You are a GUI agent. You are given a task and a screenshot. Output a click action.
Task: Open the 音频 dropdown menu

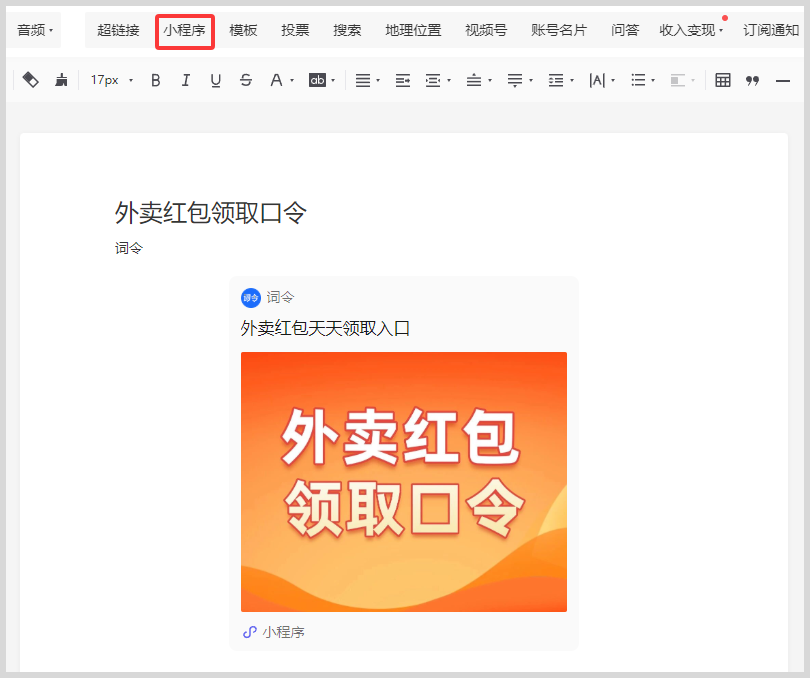click(35, 30)
